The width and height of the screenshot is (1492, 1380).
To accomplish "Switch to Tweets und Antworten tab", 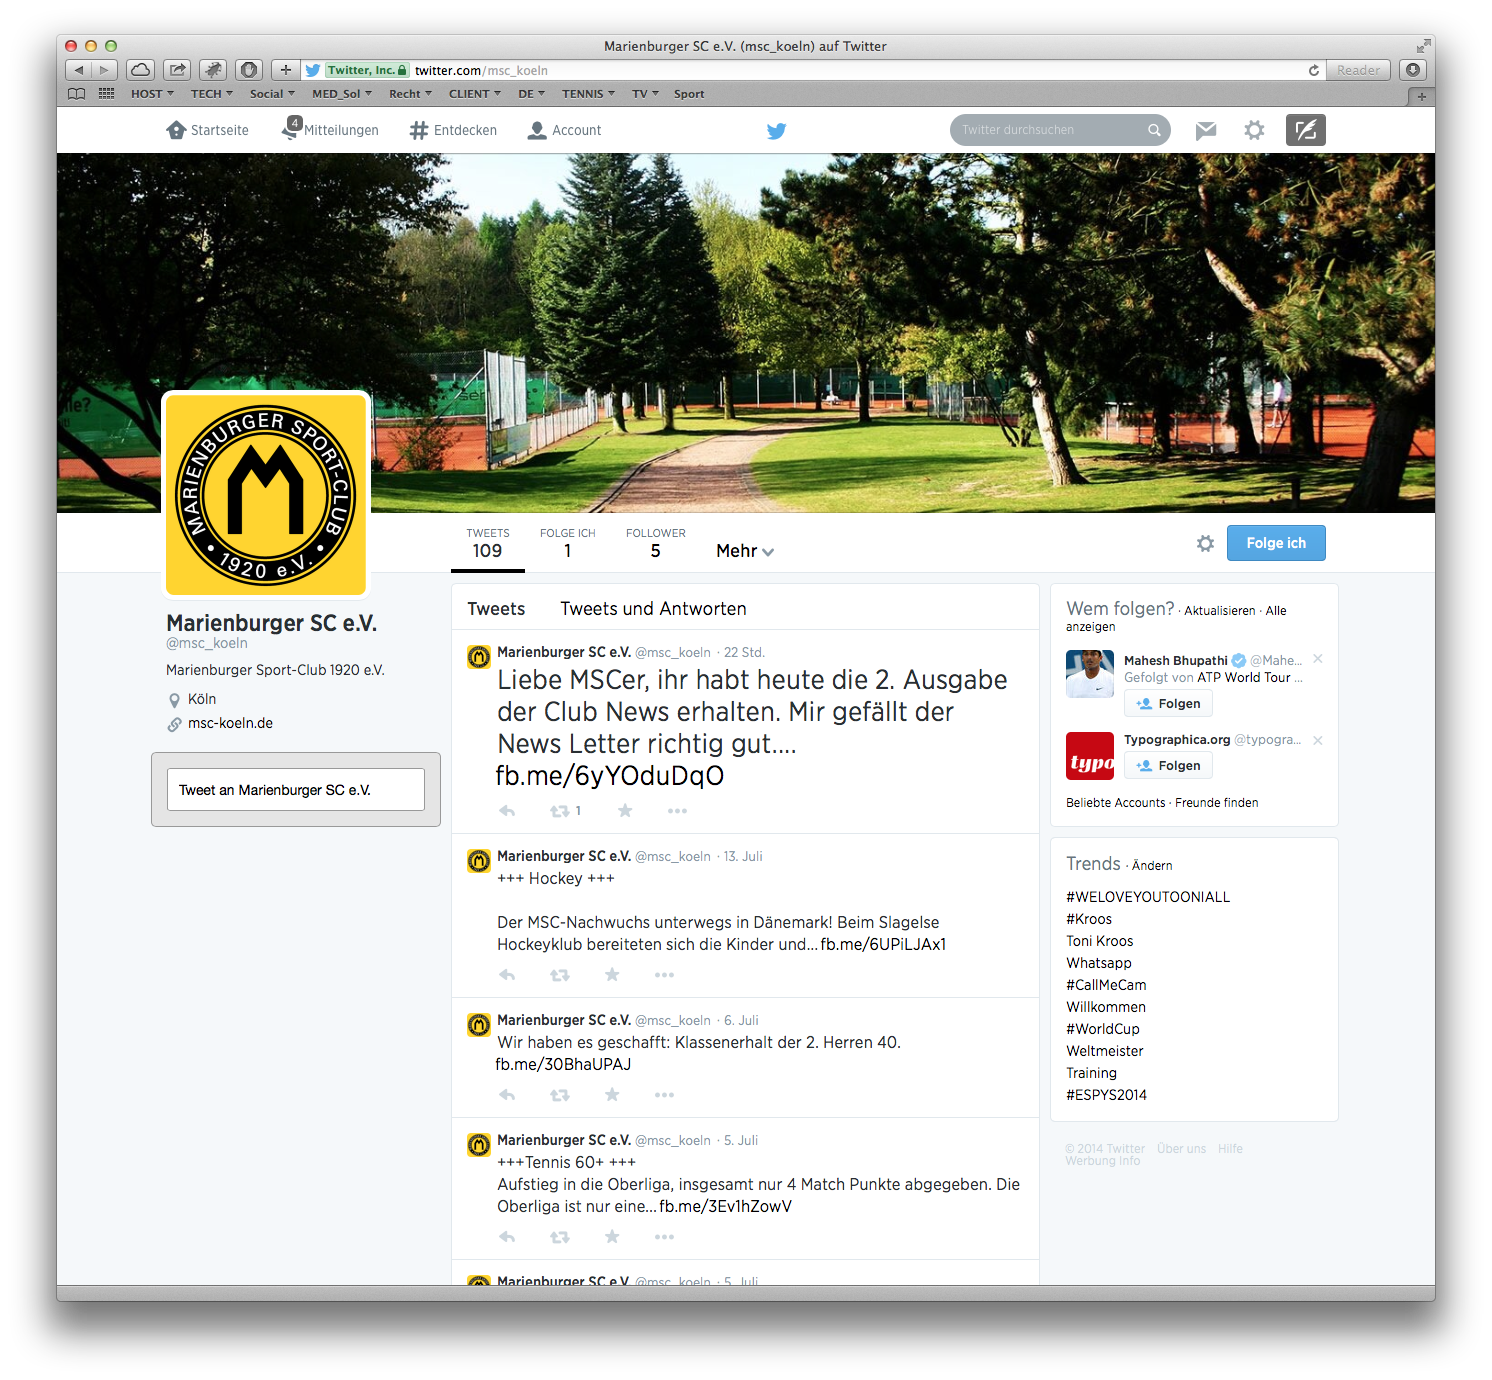I will point(653,609).
